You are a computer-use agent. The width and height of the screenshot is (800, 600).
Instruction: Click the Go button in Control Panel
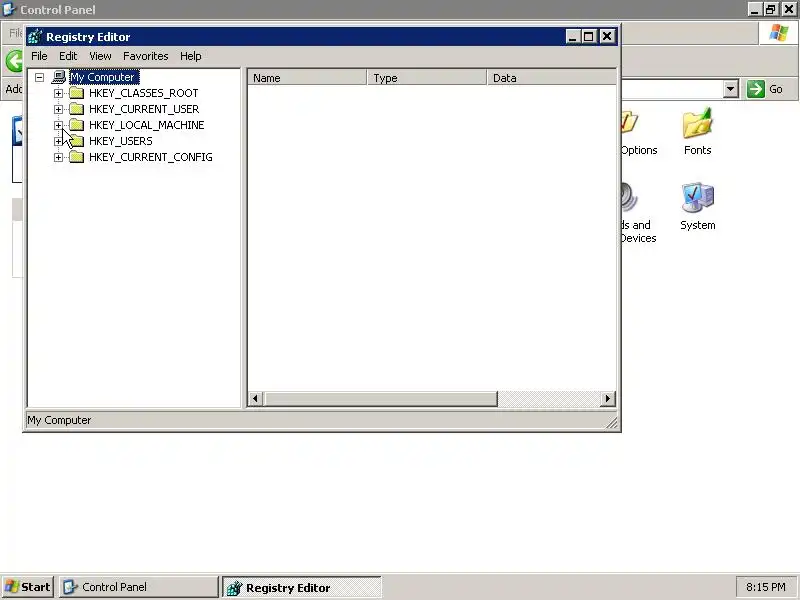765,89
